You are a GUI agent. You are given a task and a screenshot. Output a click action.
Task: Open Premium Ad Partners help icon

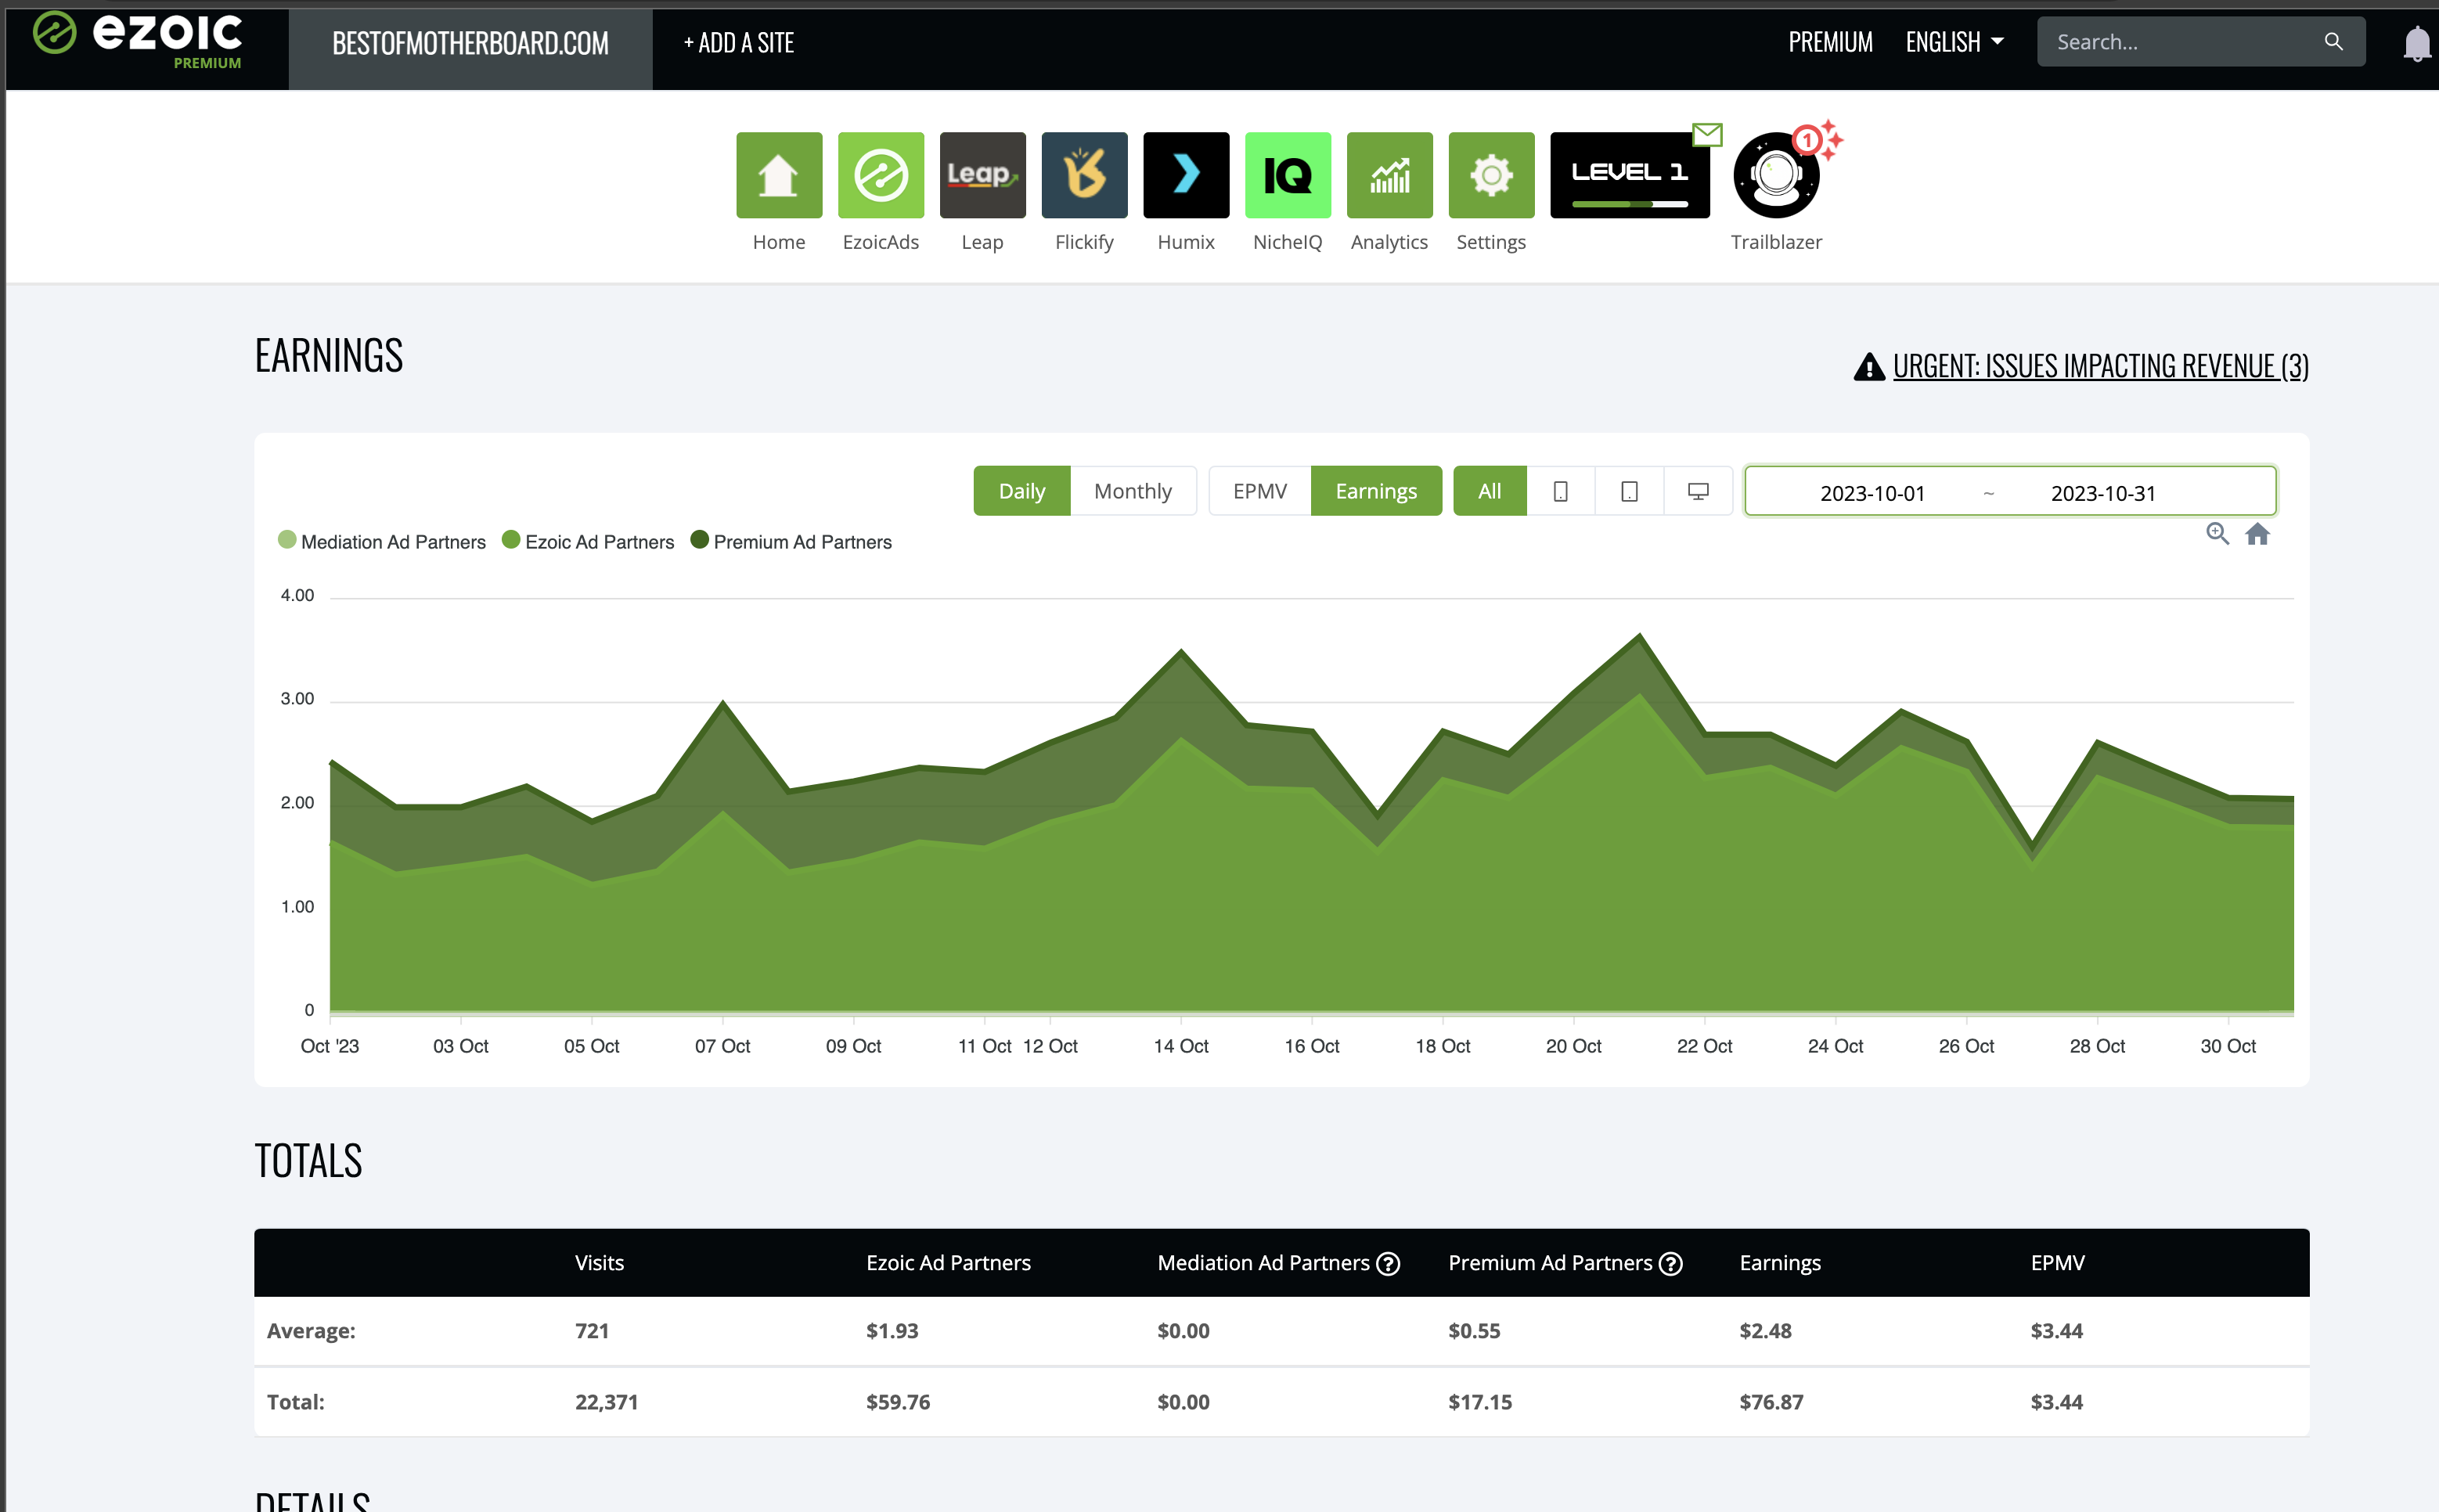click(x=1671, y=1263)
